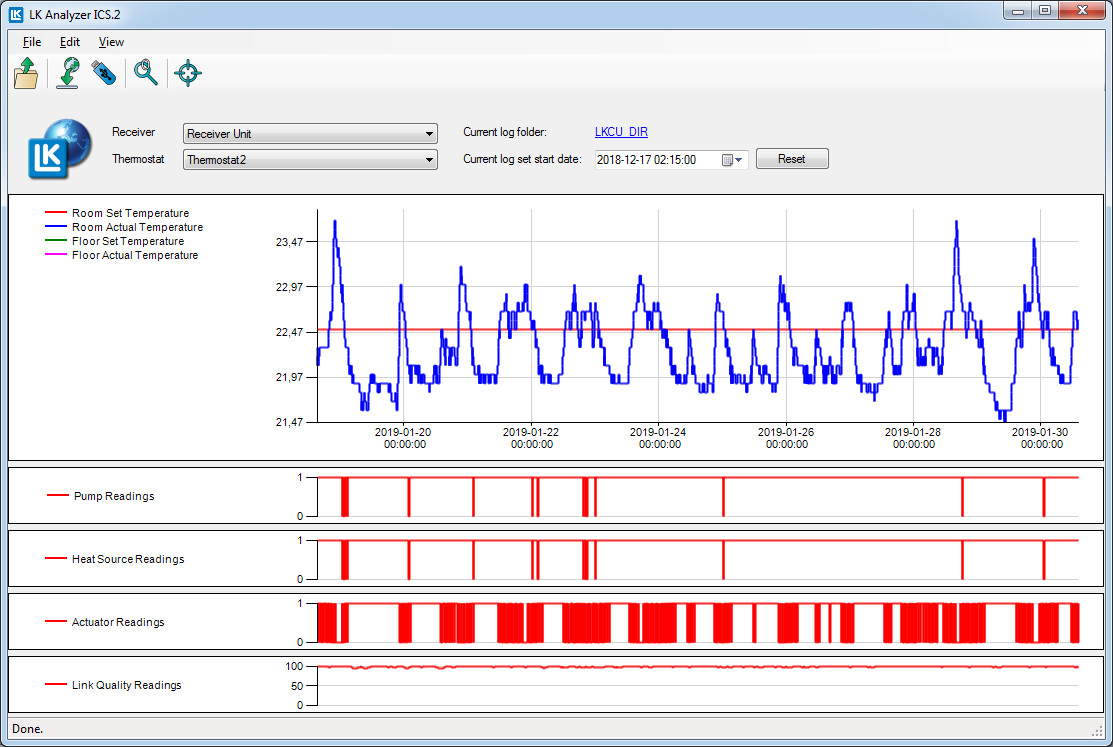Screen dimensions: 1113x747
Task: Click the Room Set Temperature legend entry
Action: click(130, 213)
